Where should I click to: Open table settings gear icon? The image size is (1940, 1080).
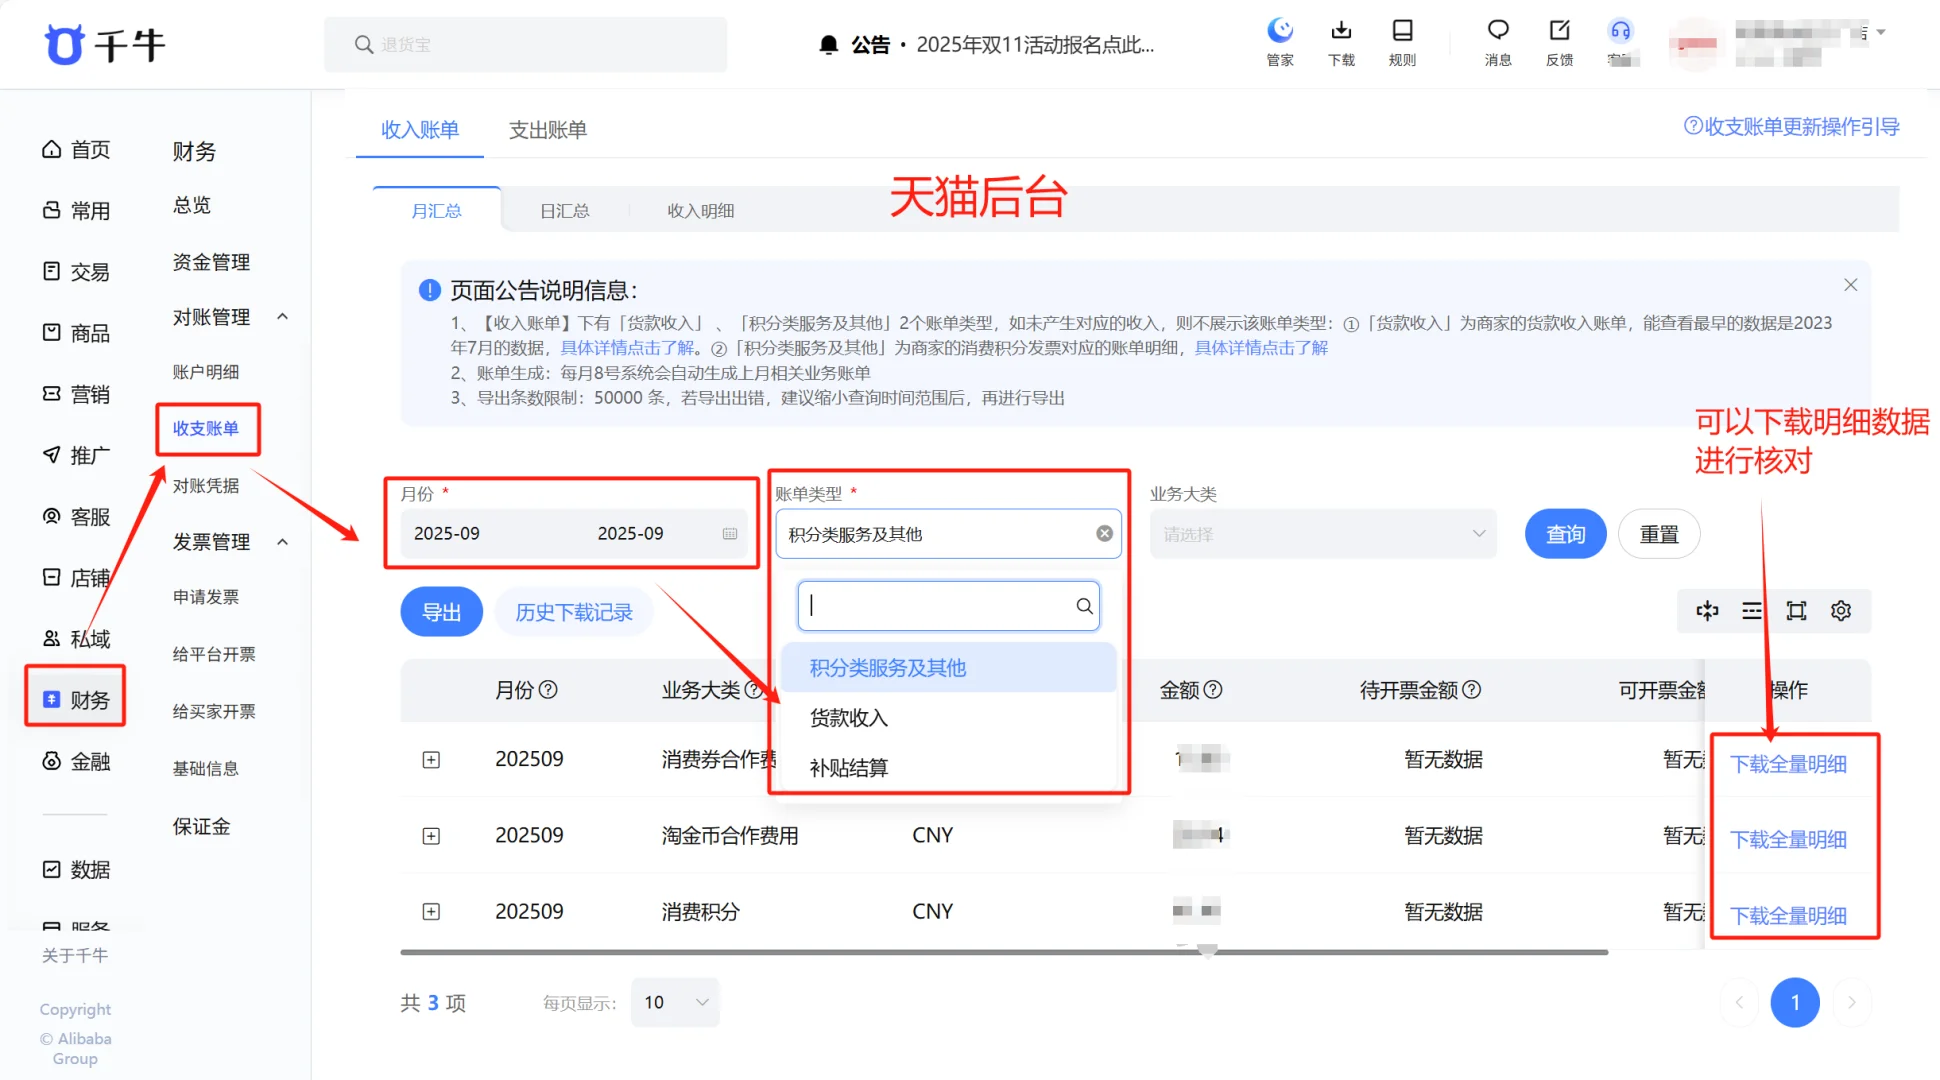pyautogui.click(x=1841, y=611)
